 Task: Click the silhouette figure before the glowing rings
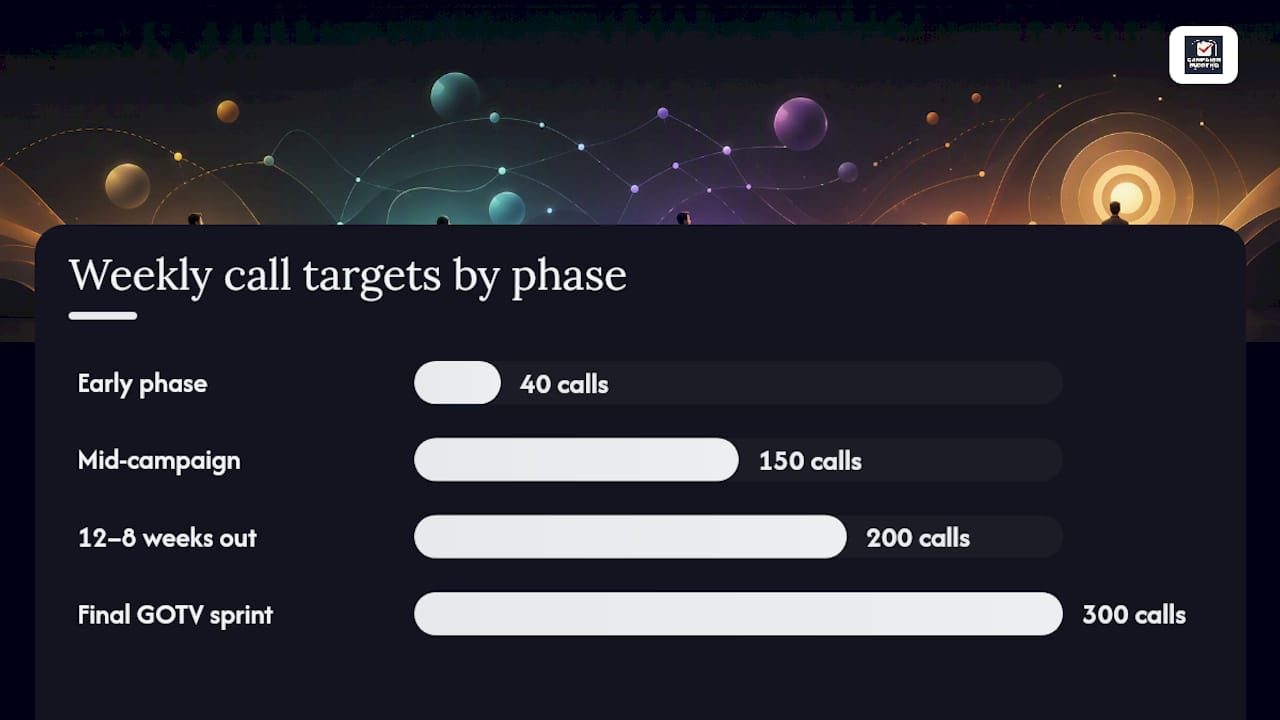1114,213
